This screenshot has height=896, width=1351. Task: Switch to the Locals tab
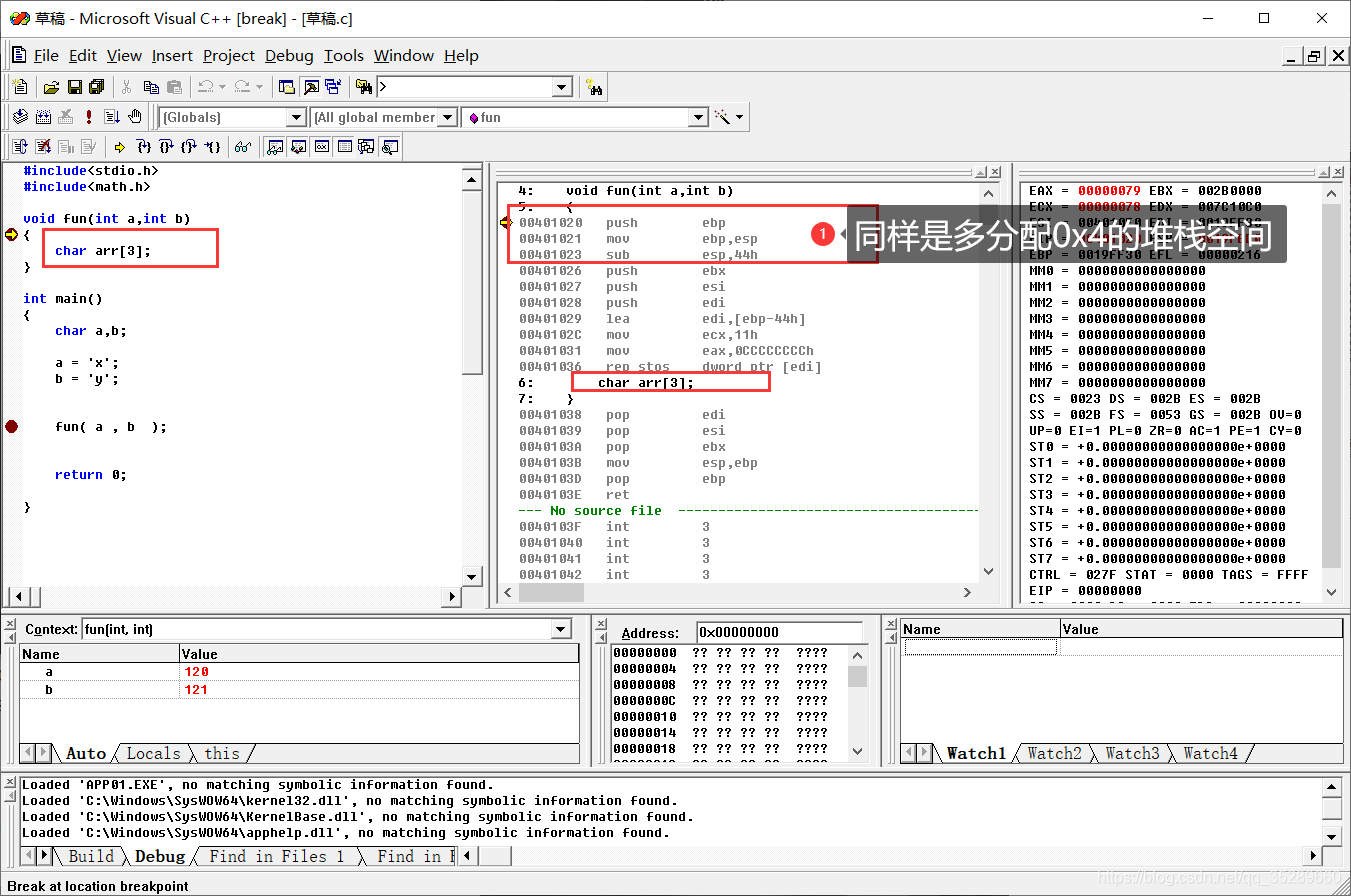pyautogui.click(x=153, y=753)
